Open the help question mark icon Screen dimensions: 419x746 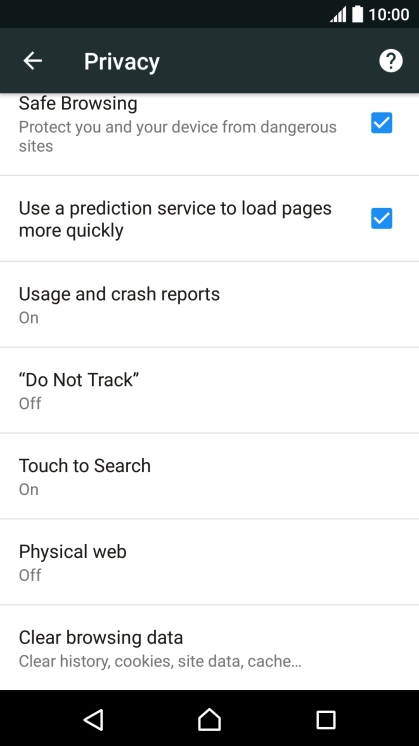pos(391,61)
